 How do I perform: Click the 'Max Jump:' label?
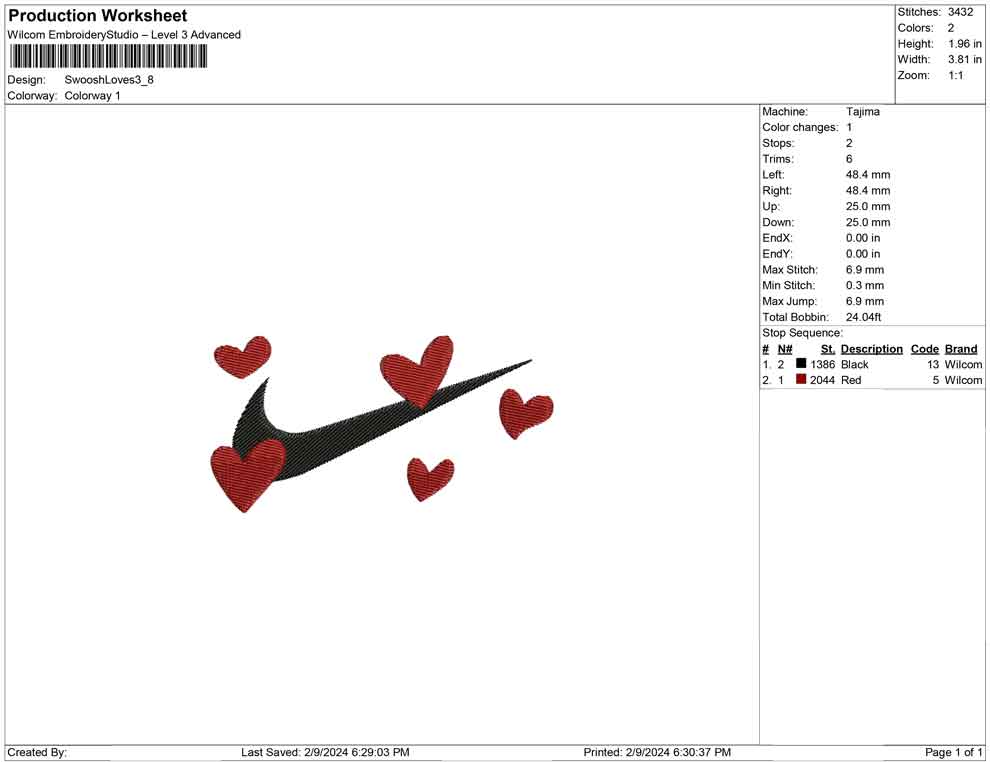click(x=789, y=301)
